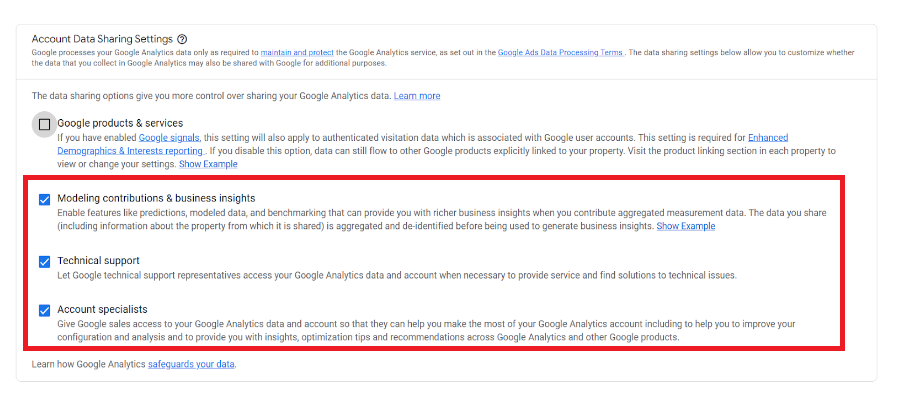Screen dimensions: 898x403
Task: Click the Technical support description paragraph
Action: [397, 275]
